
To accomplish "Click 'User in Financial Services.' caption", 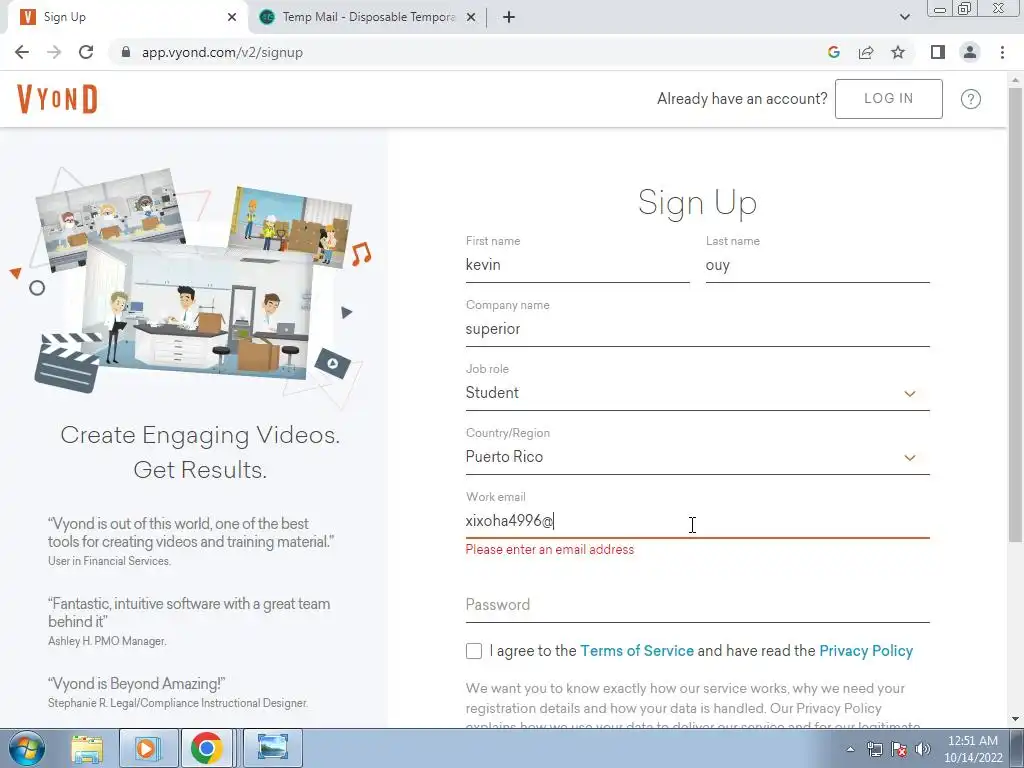I will [109, 561].
